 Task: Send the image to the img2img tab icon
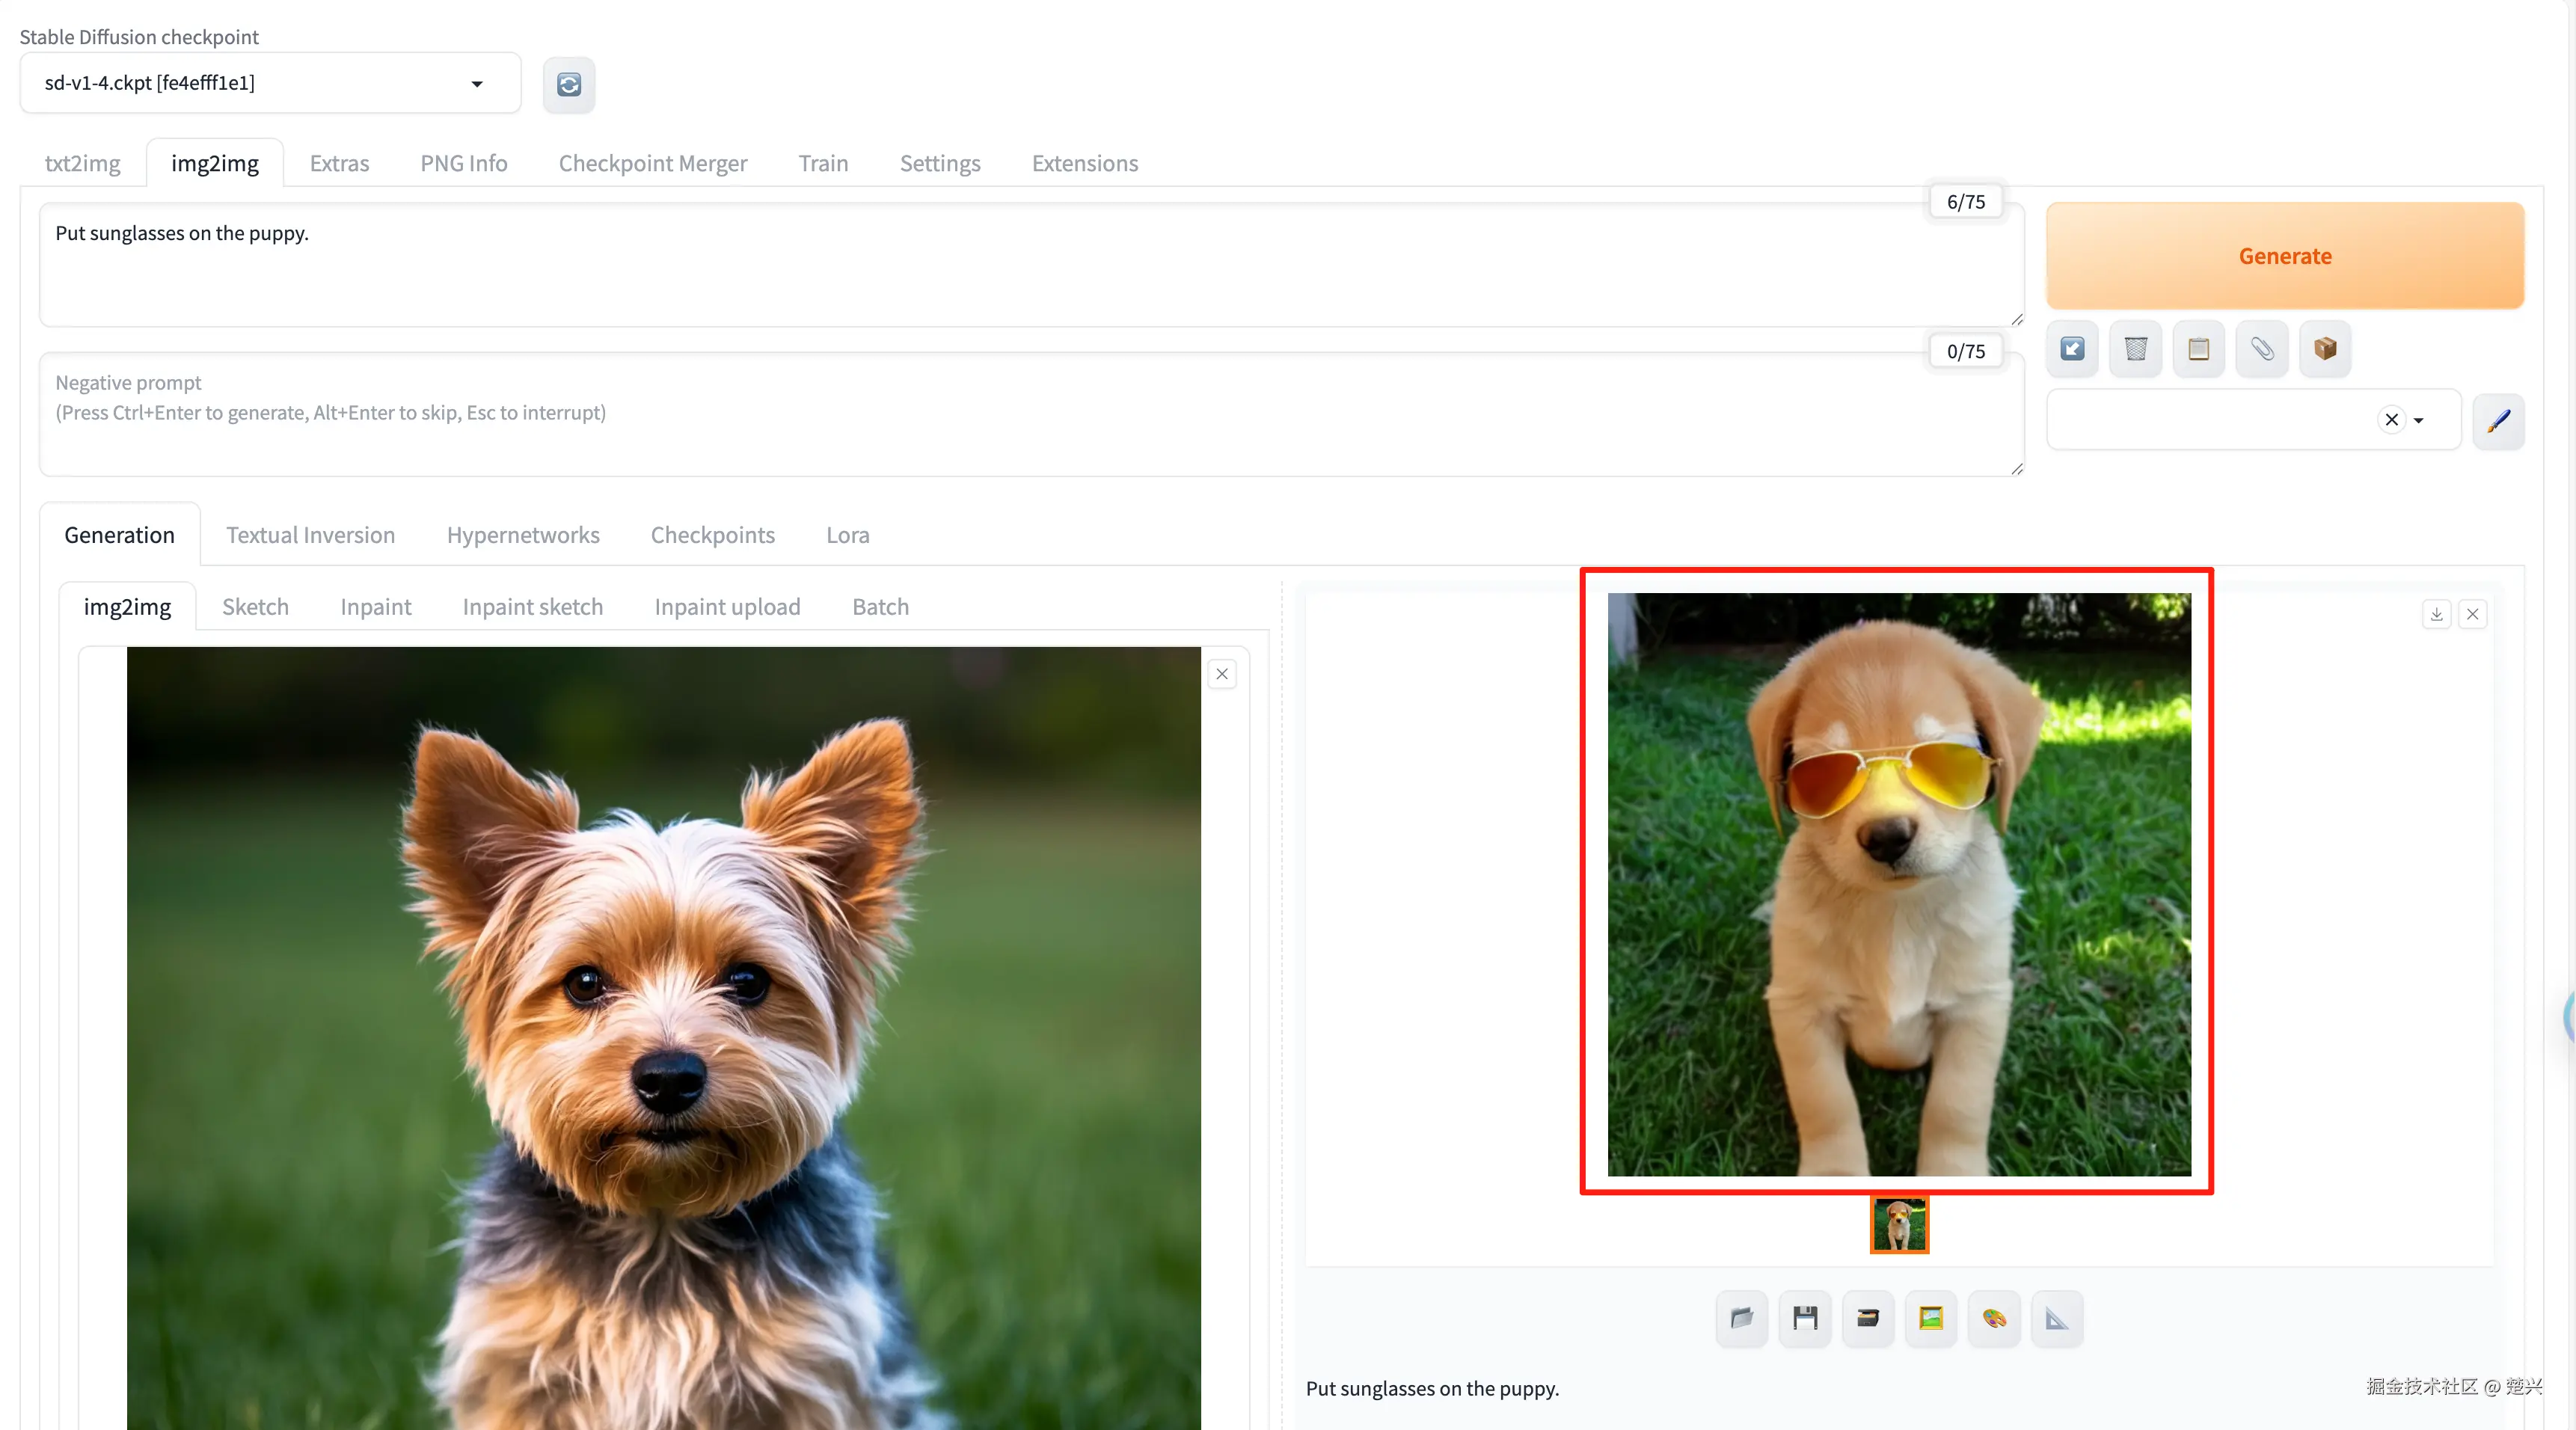(x=1931, y=1318)
